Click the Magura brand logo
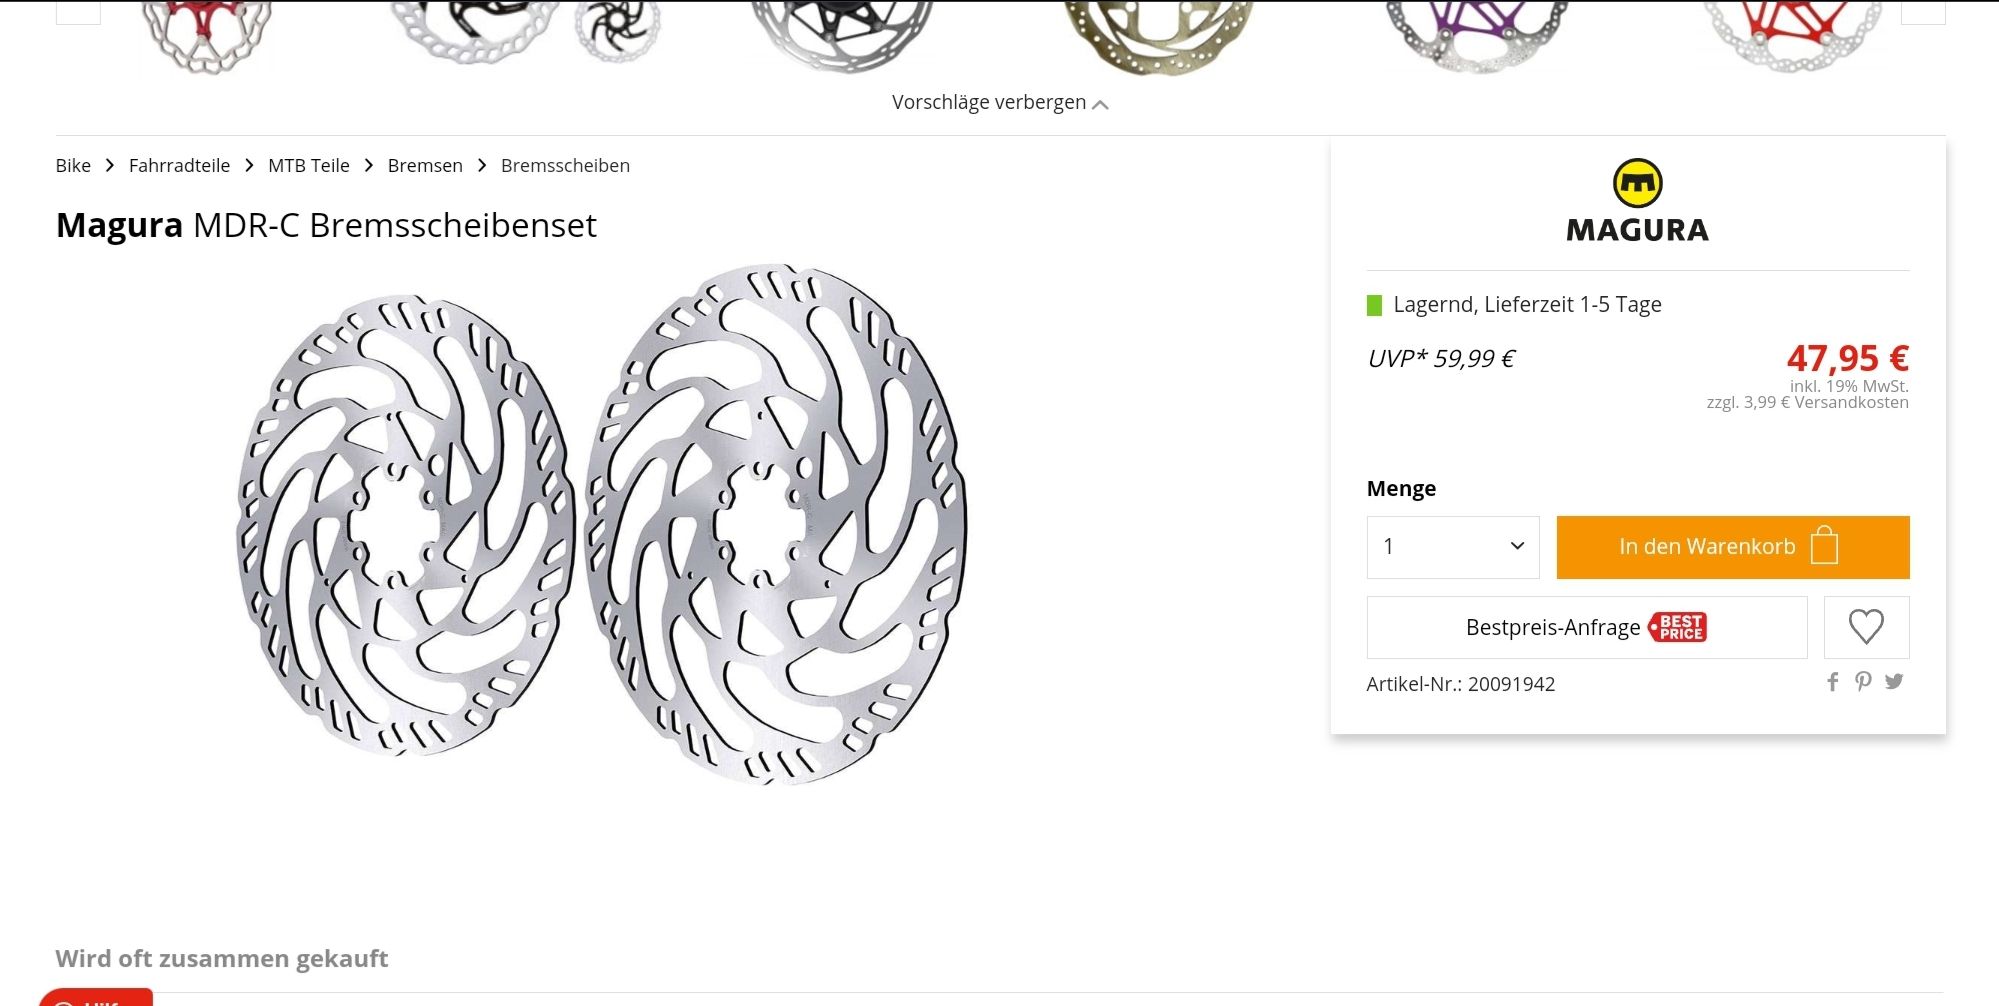This screenshot has height=1006, width=1999. [1638, 201]
